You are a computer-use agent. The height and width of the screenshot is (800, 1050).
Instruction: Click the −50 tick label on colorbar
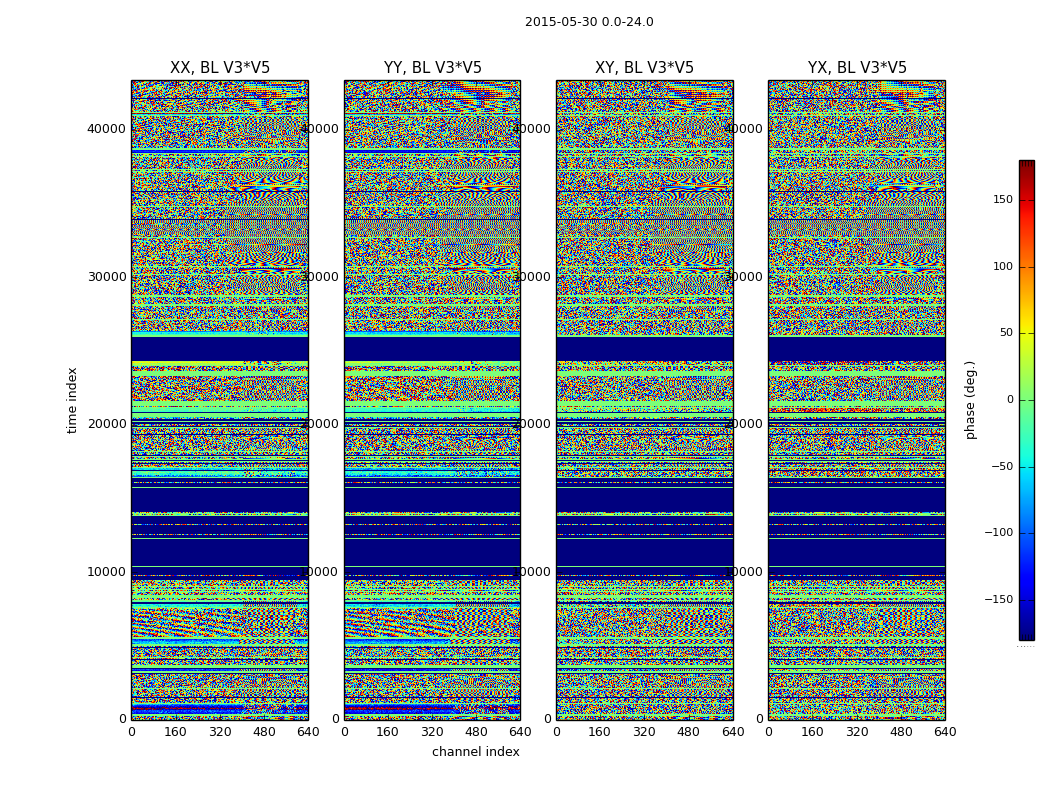click(x=1001, y=467)
